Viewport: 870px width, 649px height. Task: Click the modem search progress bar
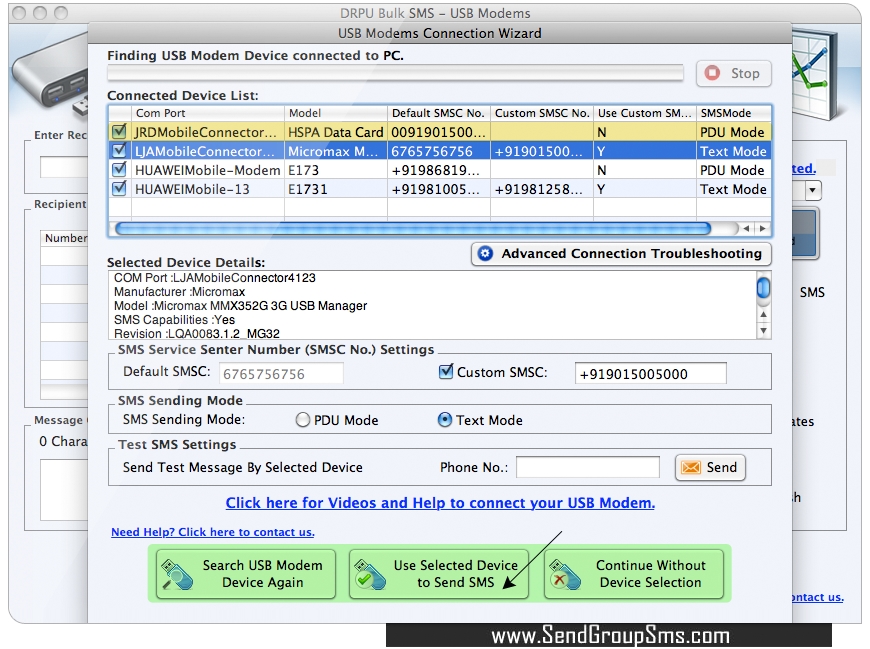pos(395,73)
